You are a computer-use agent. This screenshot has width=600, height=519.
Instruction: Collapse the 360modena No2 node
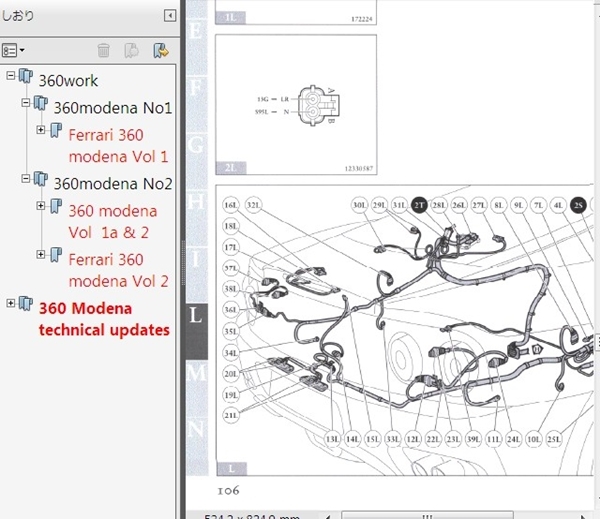[x=26, y=178]
